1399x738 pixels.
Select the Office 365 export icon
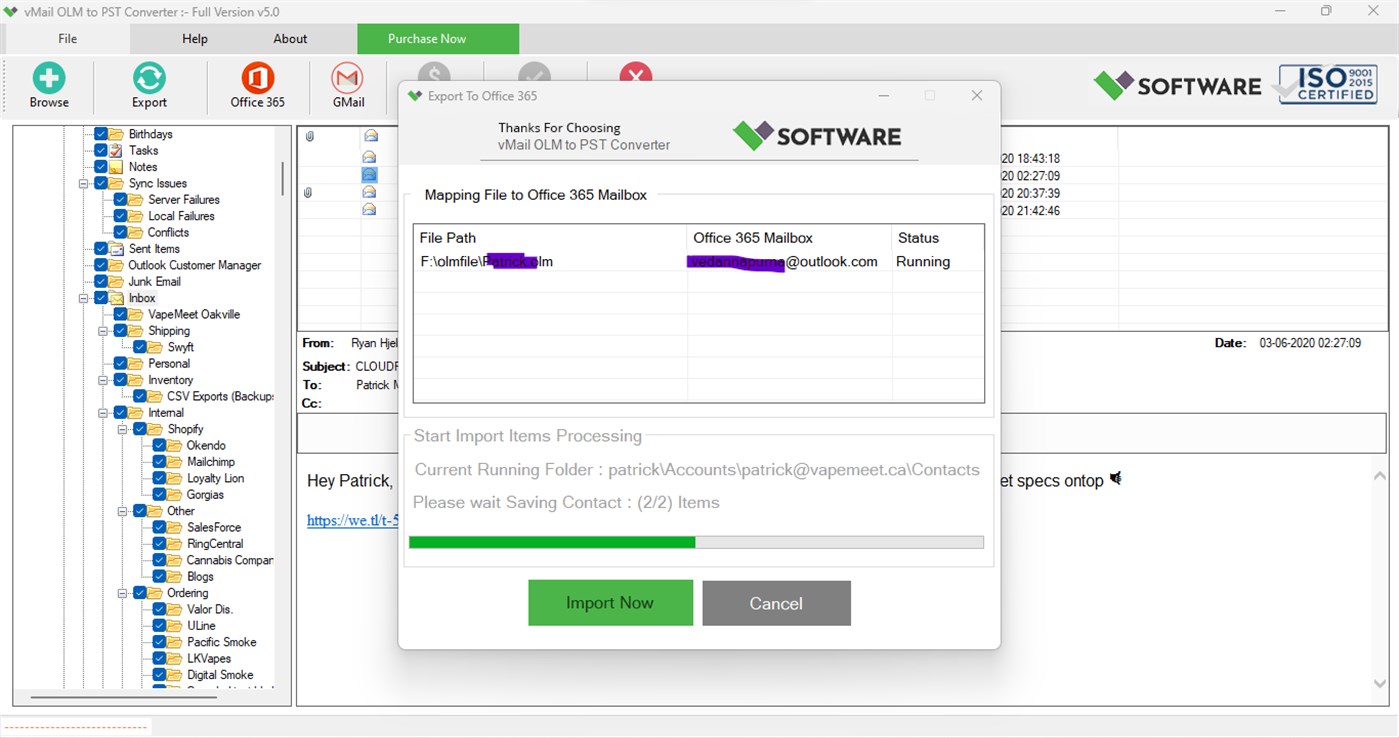click(x=257, y=85)
